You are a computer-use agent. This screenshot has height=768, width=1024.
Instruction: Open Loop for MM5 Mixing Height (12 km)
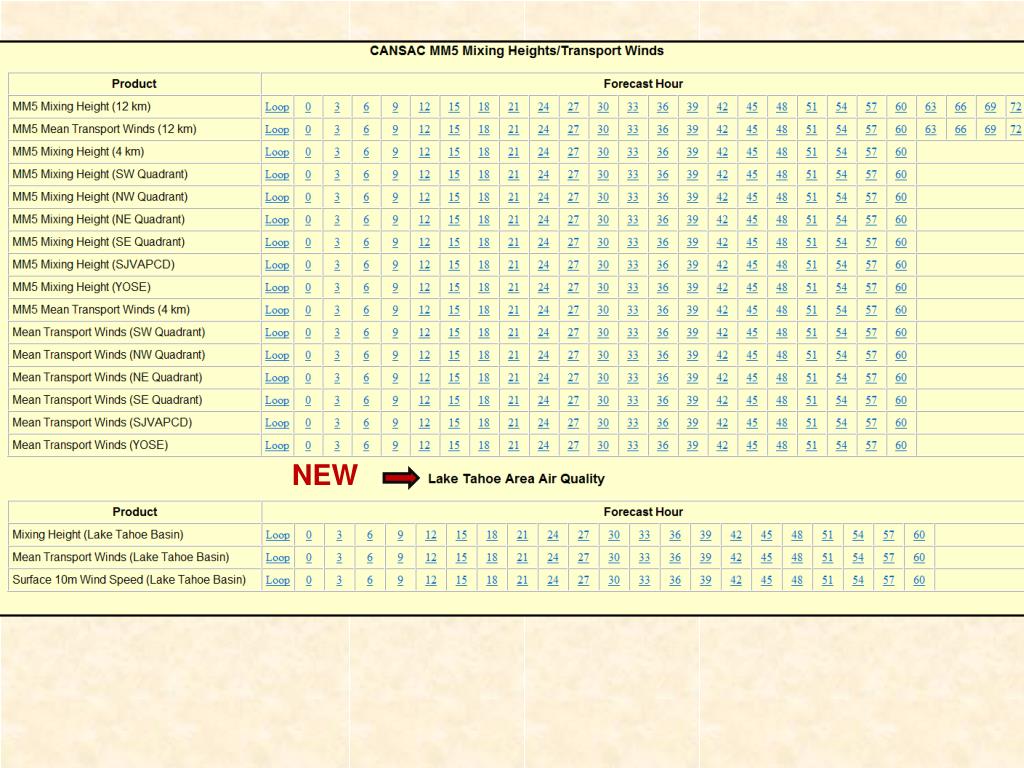[277, 107]
